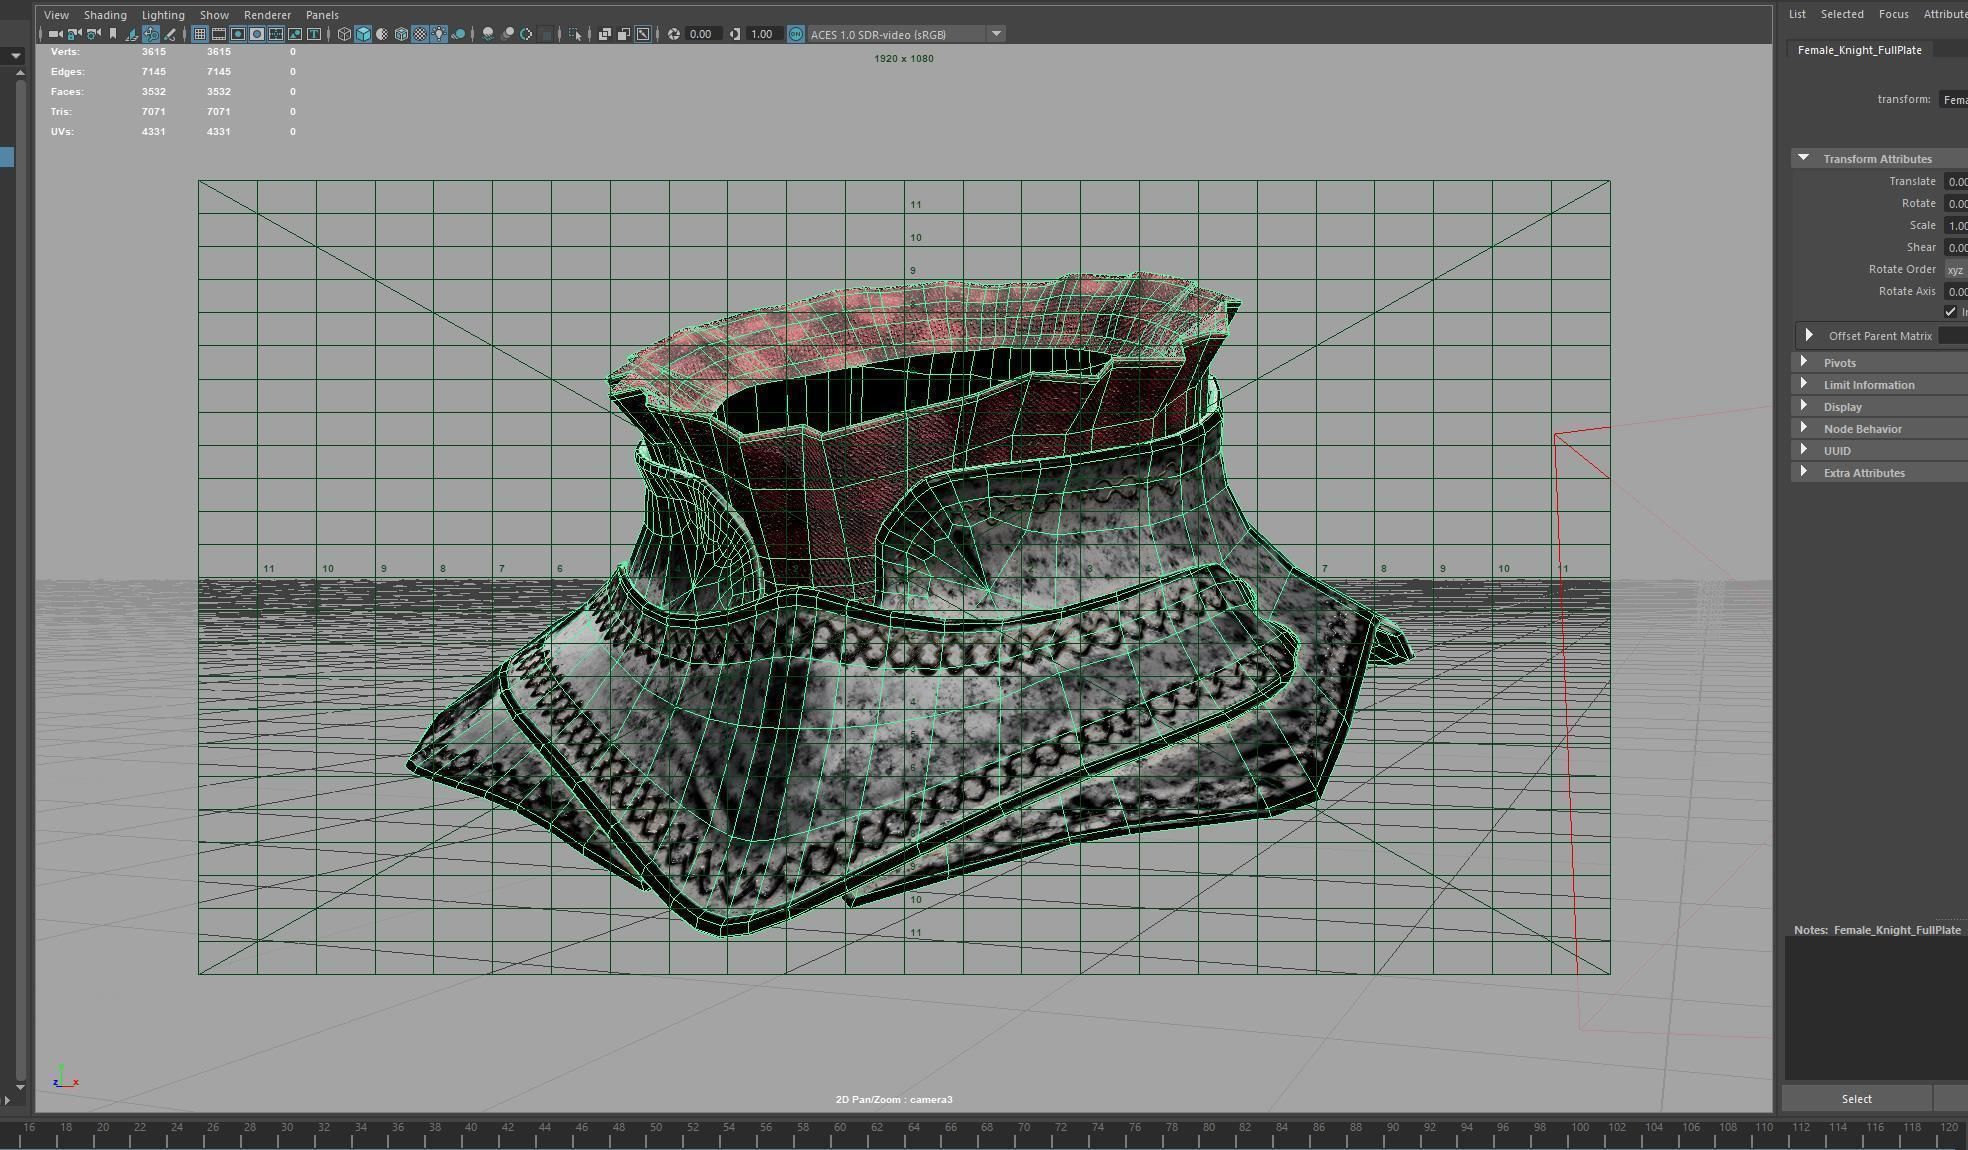Click the Select button in Attribute Editor
This screenshot has height=1150, width=1968.
[x=1856, y=1098]
